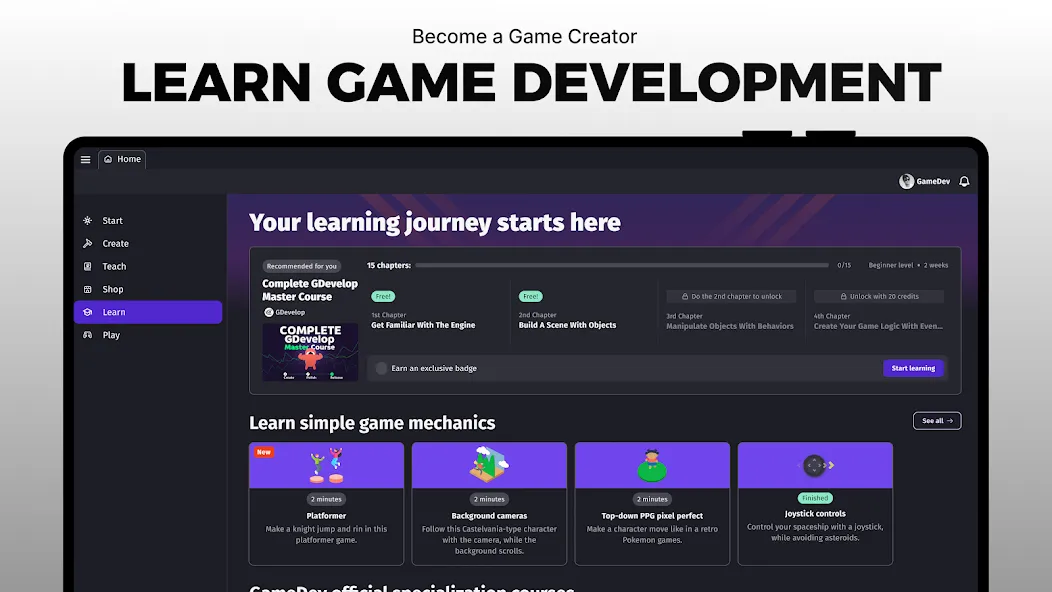The width and height of the screenshot is (1052, 592).
Task: Click the Free badge on 1st Chapter
Action: (x=383, y=296)
